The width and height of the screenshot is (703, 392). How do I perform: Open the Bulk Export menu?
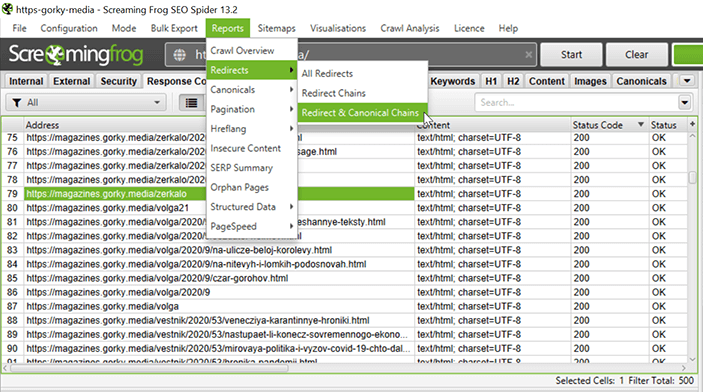(x=174, y=28)
